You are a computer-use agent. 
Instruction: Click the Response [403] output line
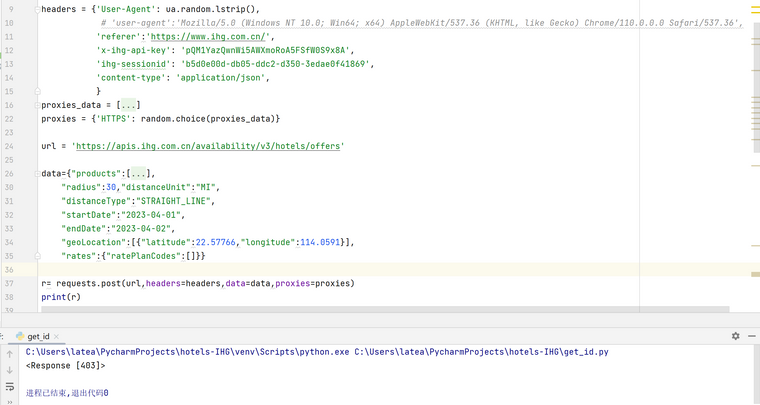(62, 366)
